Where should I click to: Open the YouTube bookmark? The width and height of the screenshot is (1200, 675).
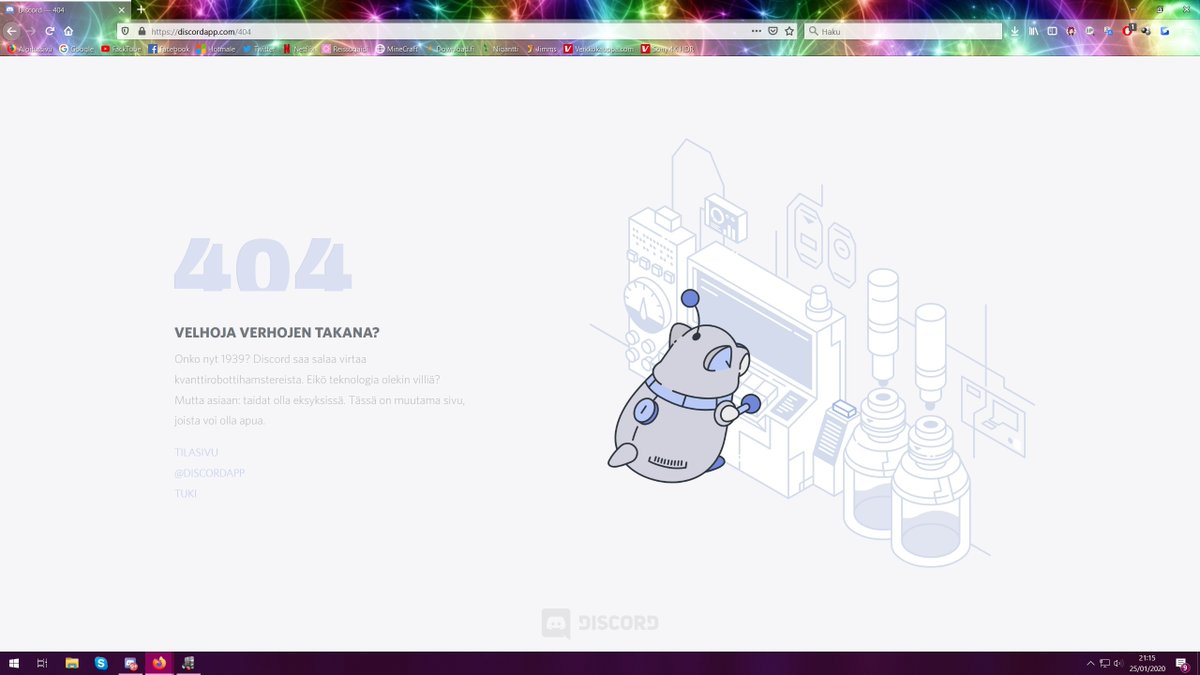[121, 48]
